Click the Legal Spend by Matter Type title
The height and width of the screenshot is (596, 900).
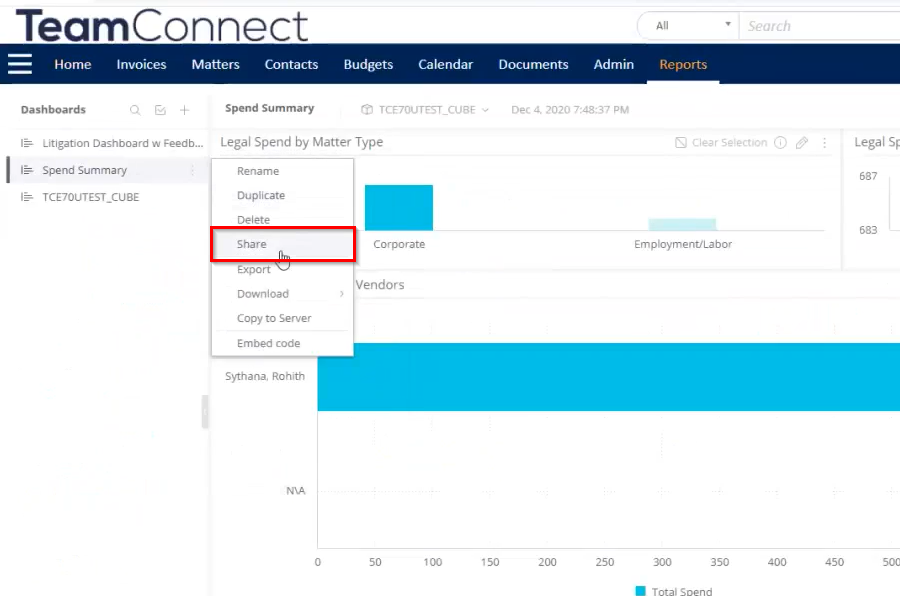click(x=302, y=142)
